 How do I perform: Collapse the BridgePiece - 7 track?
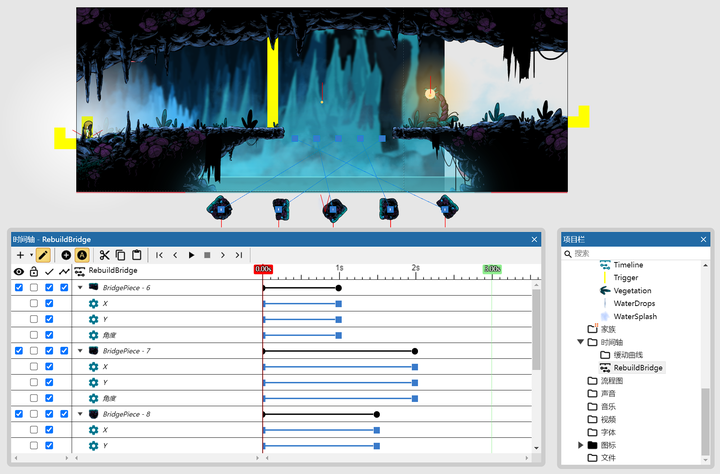[x=80, y=351]
